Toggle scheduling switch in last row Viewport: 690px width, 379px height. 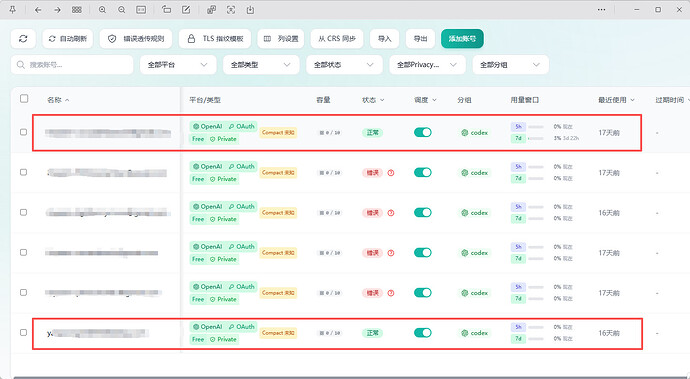coord(423,332)
